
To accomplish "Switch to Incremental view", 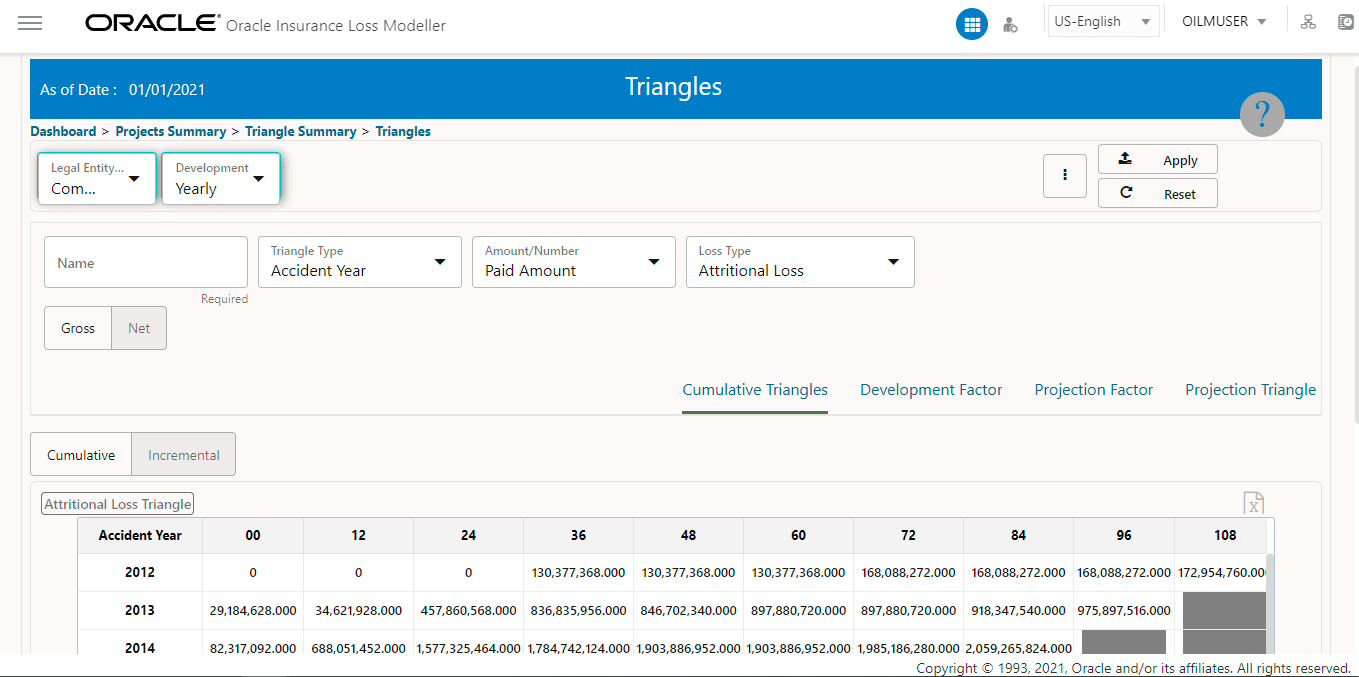I will [x=184, y=455].
